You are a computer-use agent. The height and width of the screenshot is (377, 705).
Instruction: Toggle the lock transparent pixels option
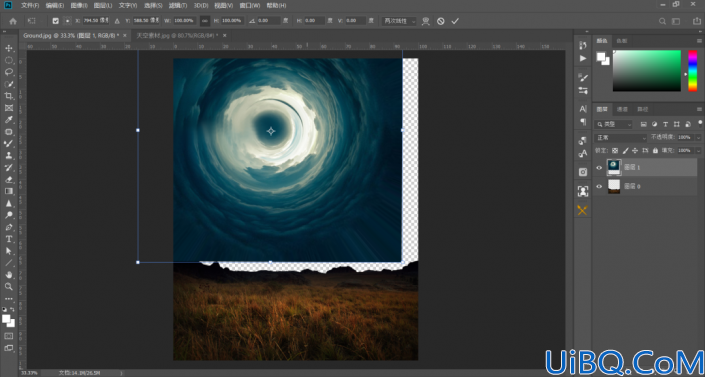[x=615, y=151]
